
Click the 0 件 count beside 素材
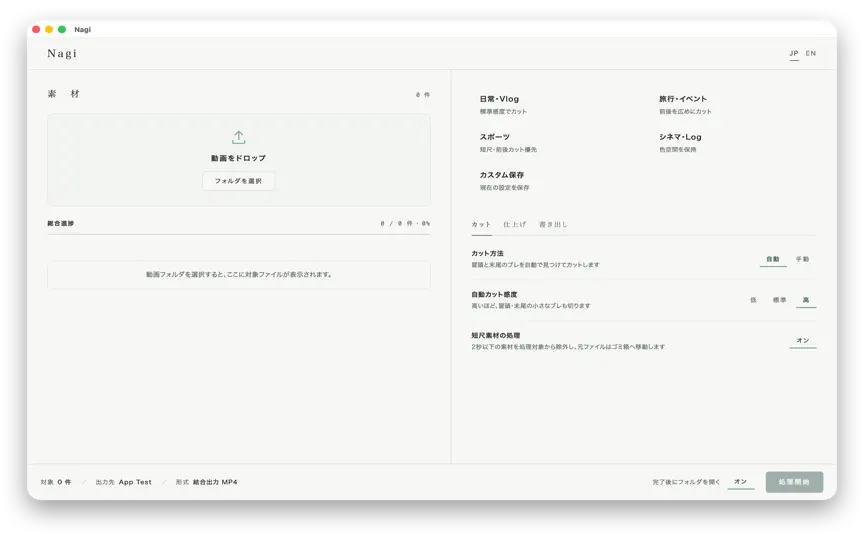423,95
